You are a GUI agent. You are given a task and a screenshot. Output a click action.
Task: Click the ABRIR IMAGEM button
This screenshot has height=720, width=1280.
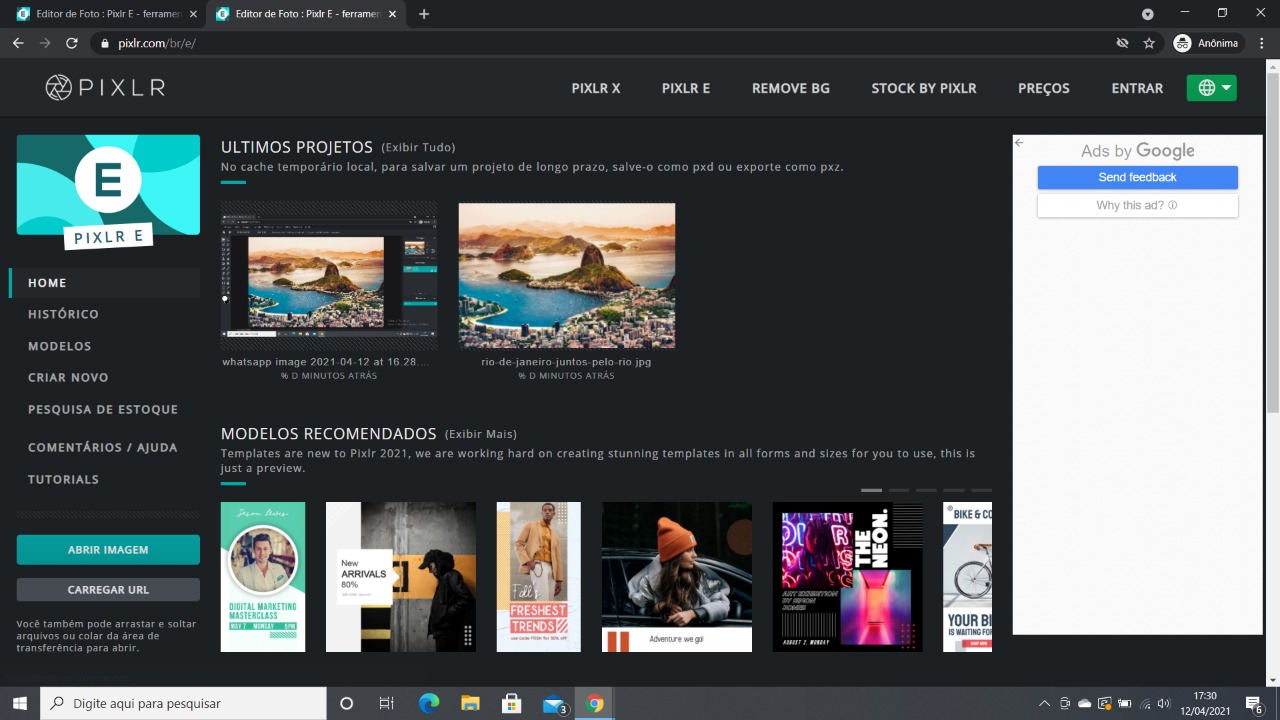pos(108,550)
